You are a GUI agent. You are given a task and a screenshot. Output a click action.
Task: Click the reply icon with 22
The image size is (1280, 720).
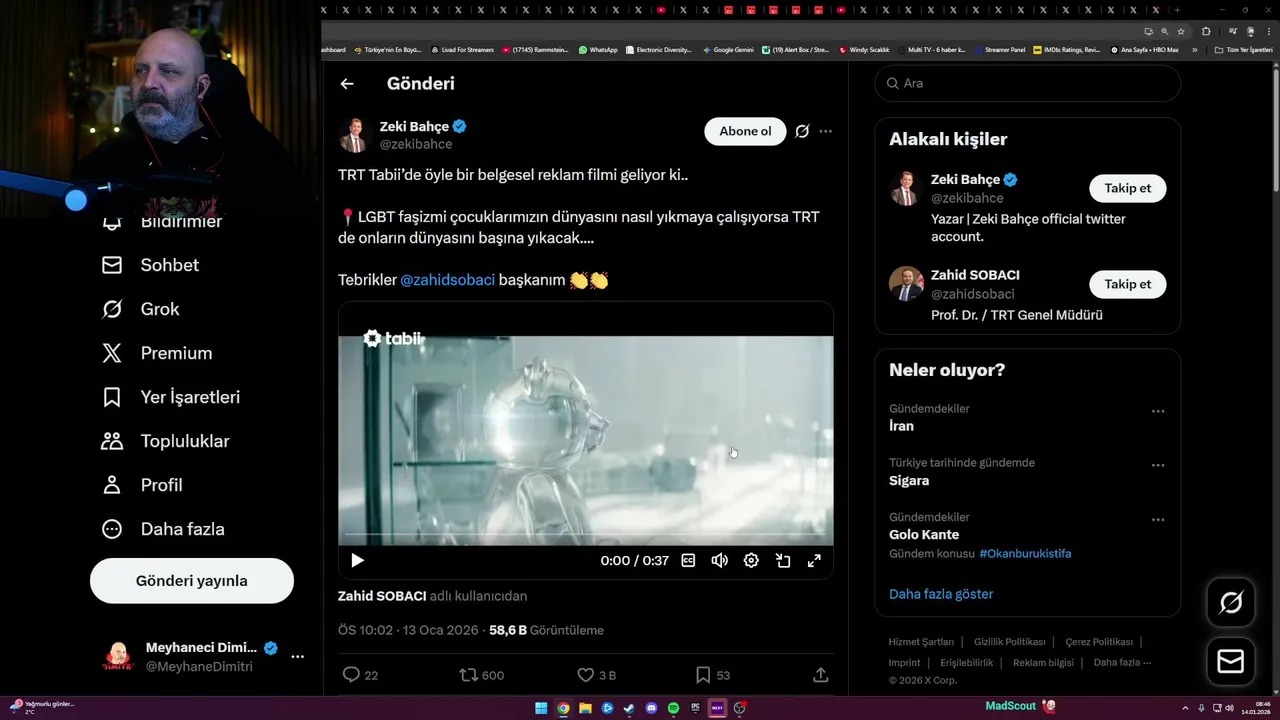tap(351, 675)
